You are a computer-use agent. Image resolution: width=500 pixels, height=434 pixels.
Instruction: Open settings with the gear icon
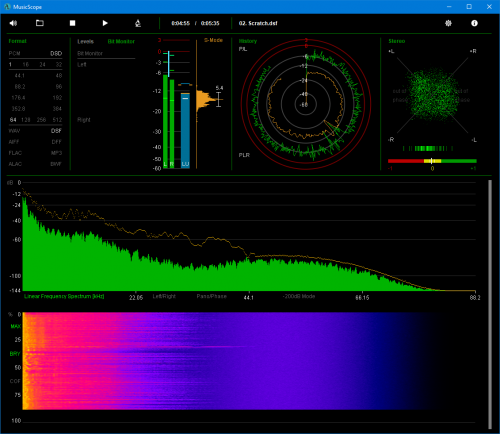(448, 23)
